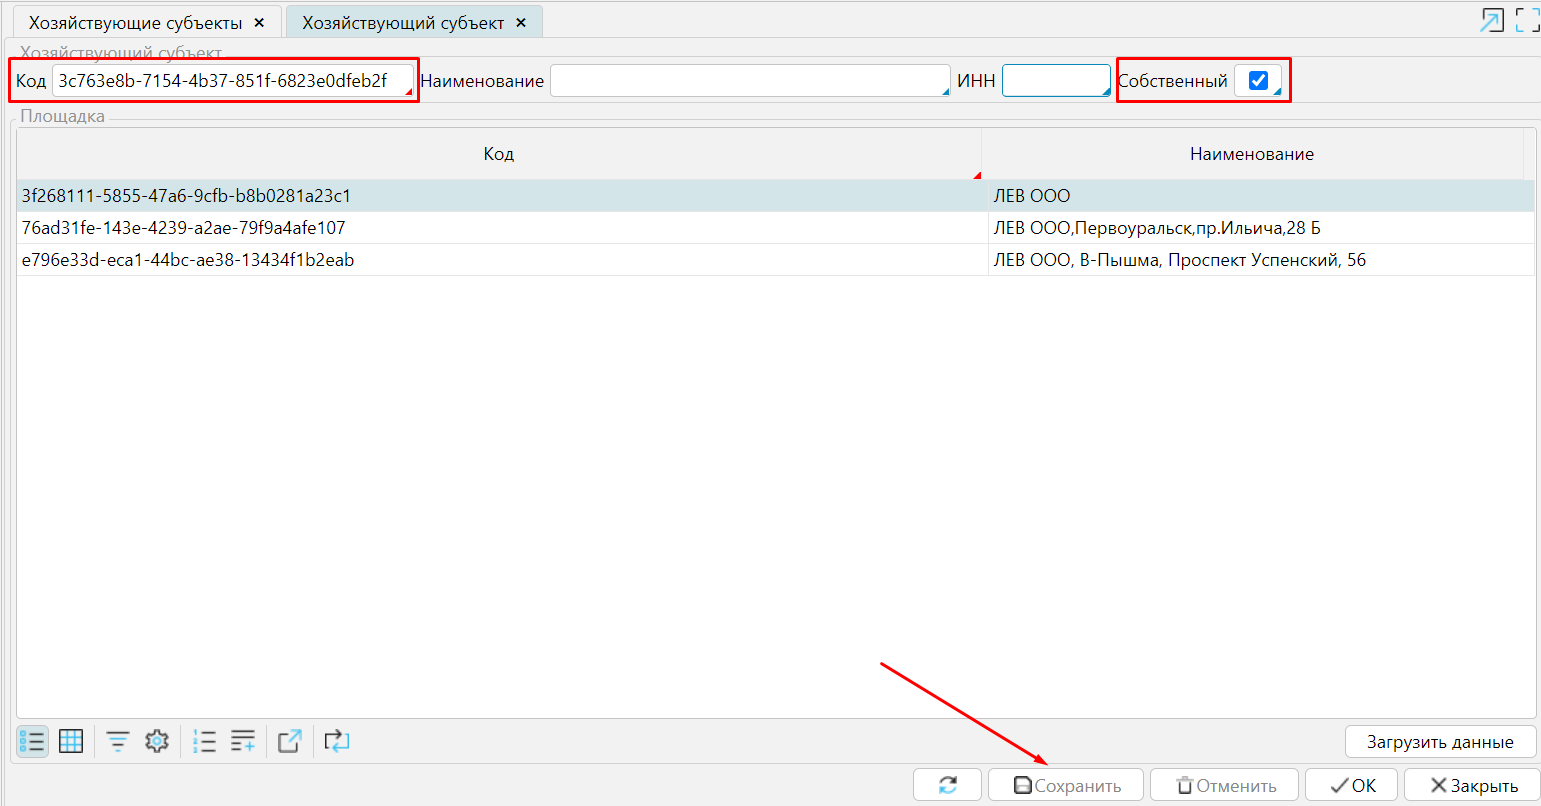1541x806 pixels.
Task: Sort by the Код column header
Action: 498,154
